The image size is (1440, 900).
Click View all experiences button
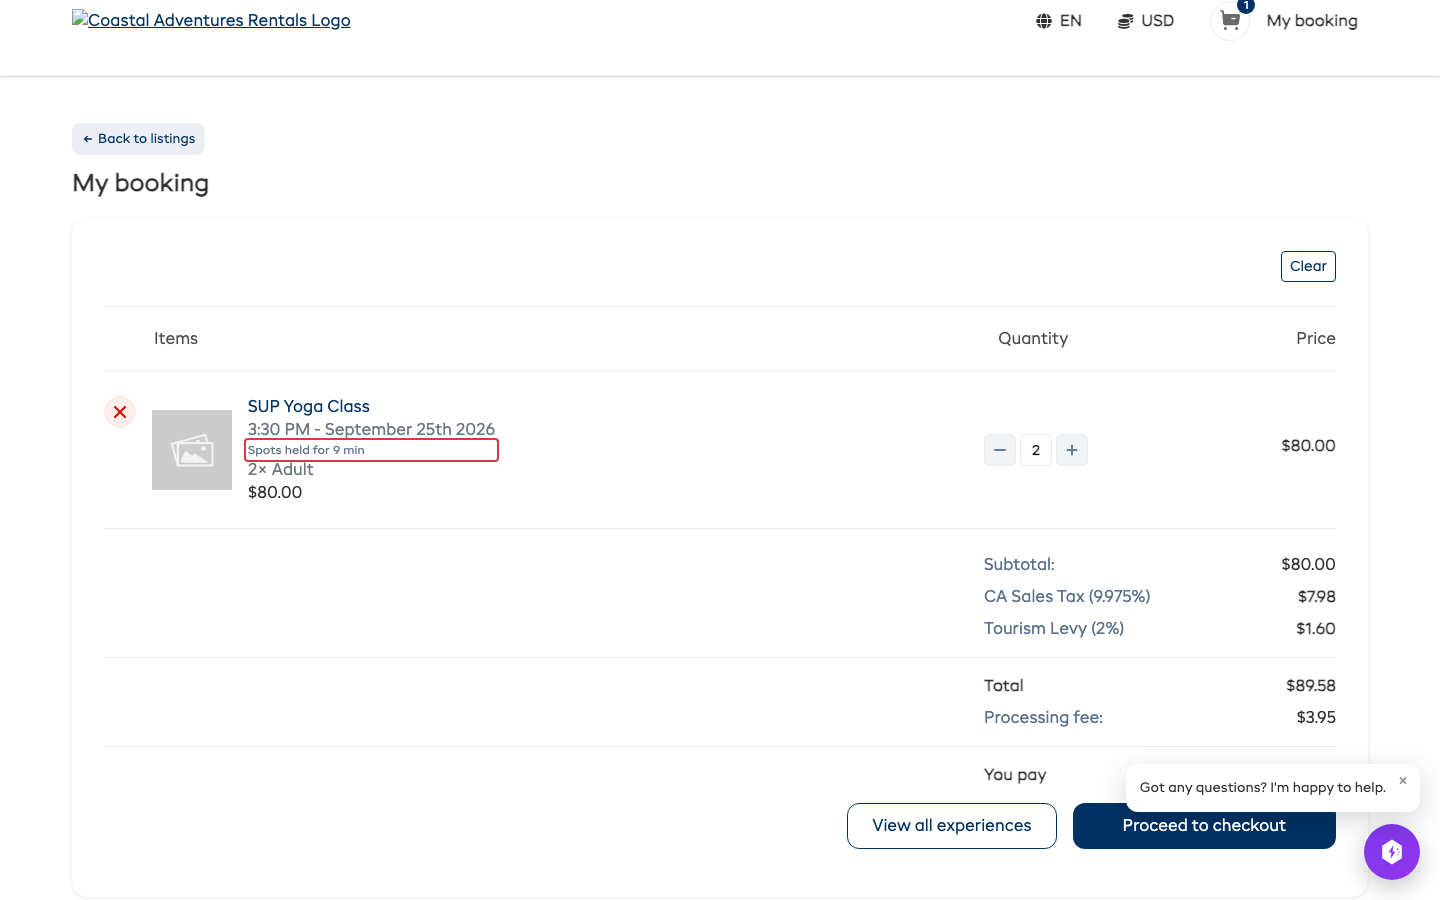pos(952,826)
